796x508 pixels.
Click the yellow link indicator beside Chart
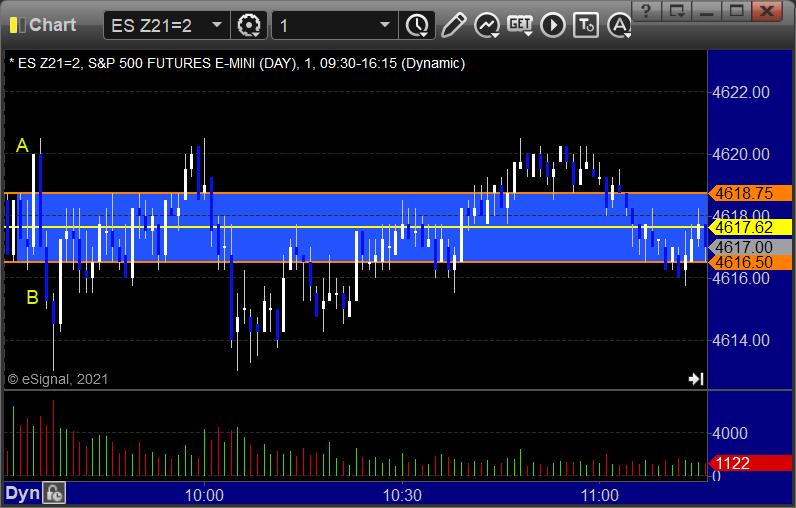(x=17, y=25)
